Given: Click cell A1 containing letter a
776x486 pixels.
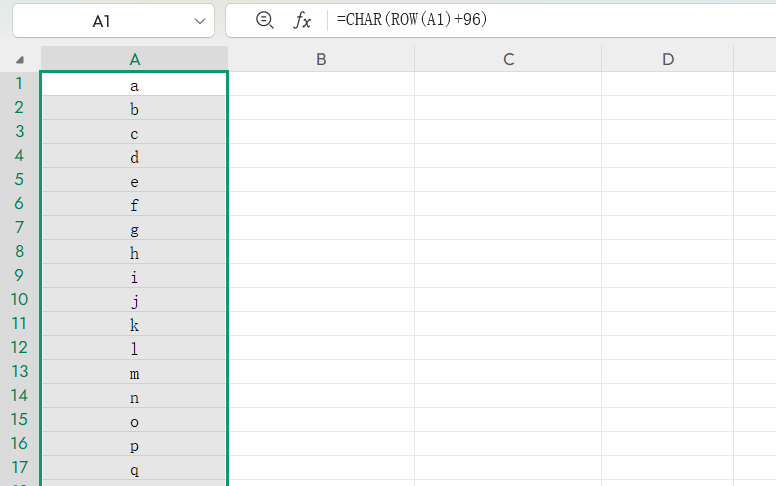Looking at the screenshot, I should [x=134, y=85].
